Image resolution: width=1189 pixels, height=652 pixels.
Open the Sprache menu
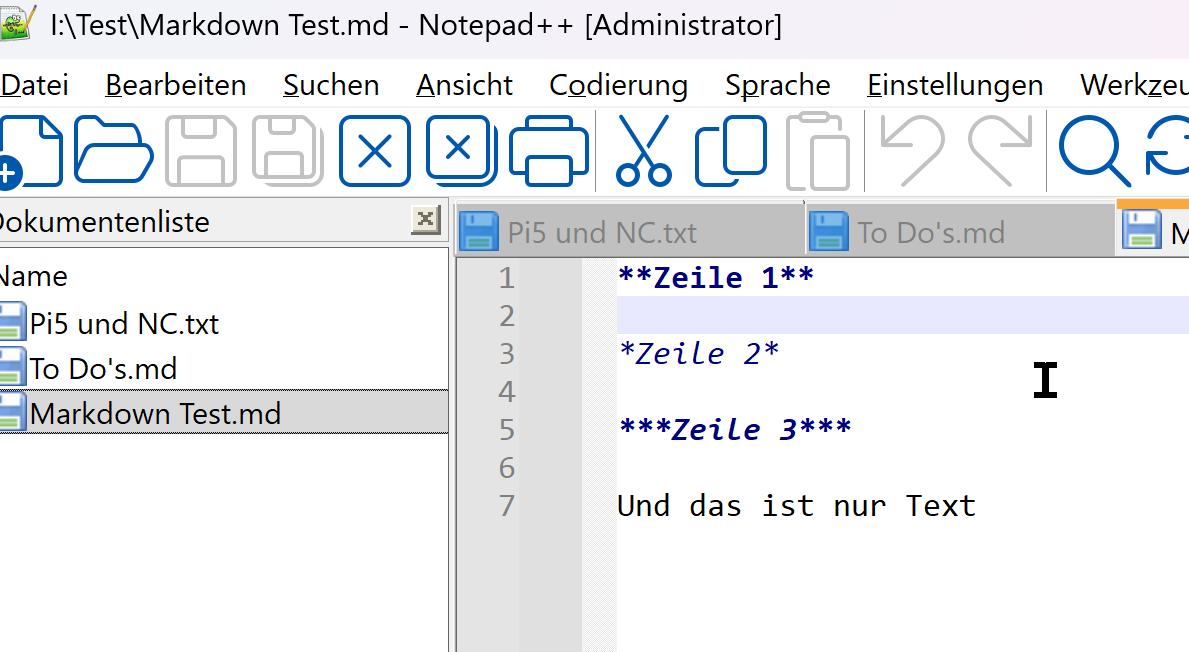pos(777,85)
